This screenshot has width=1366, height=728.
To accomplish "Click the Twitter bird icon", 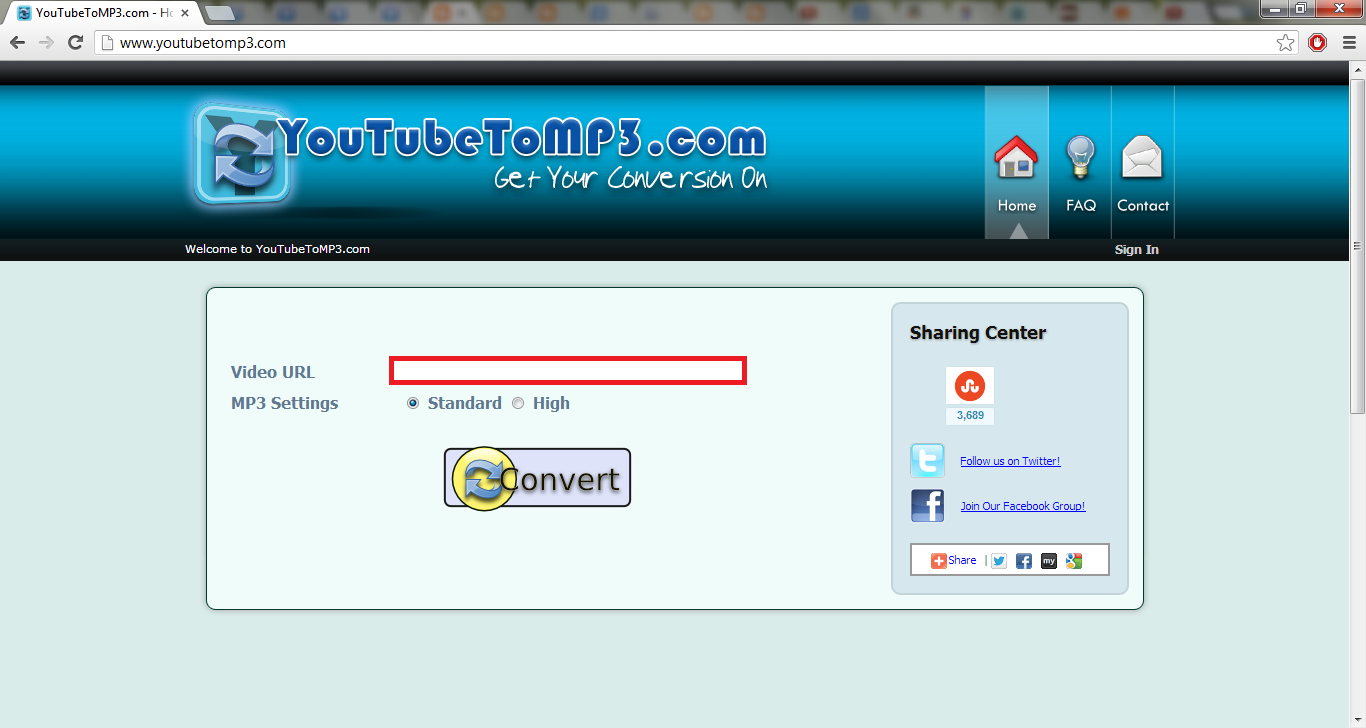I will 927,461.
